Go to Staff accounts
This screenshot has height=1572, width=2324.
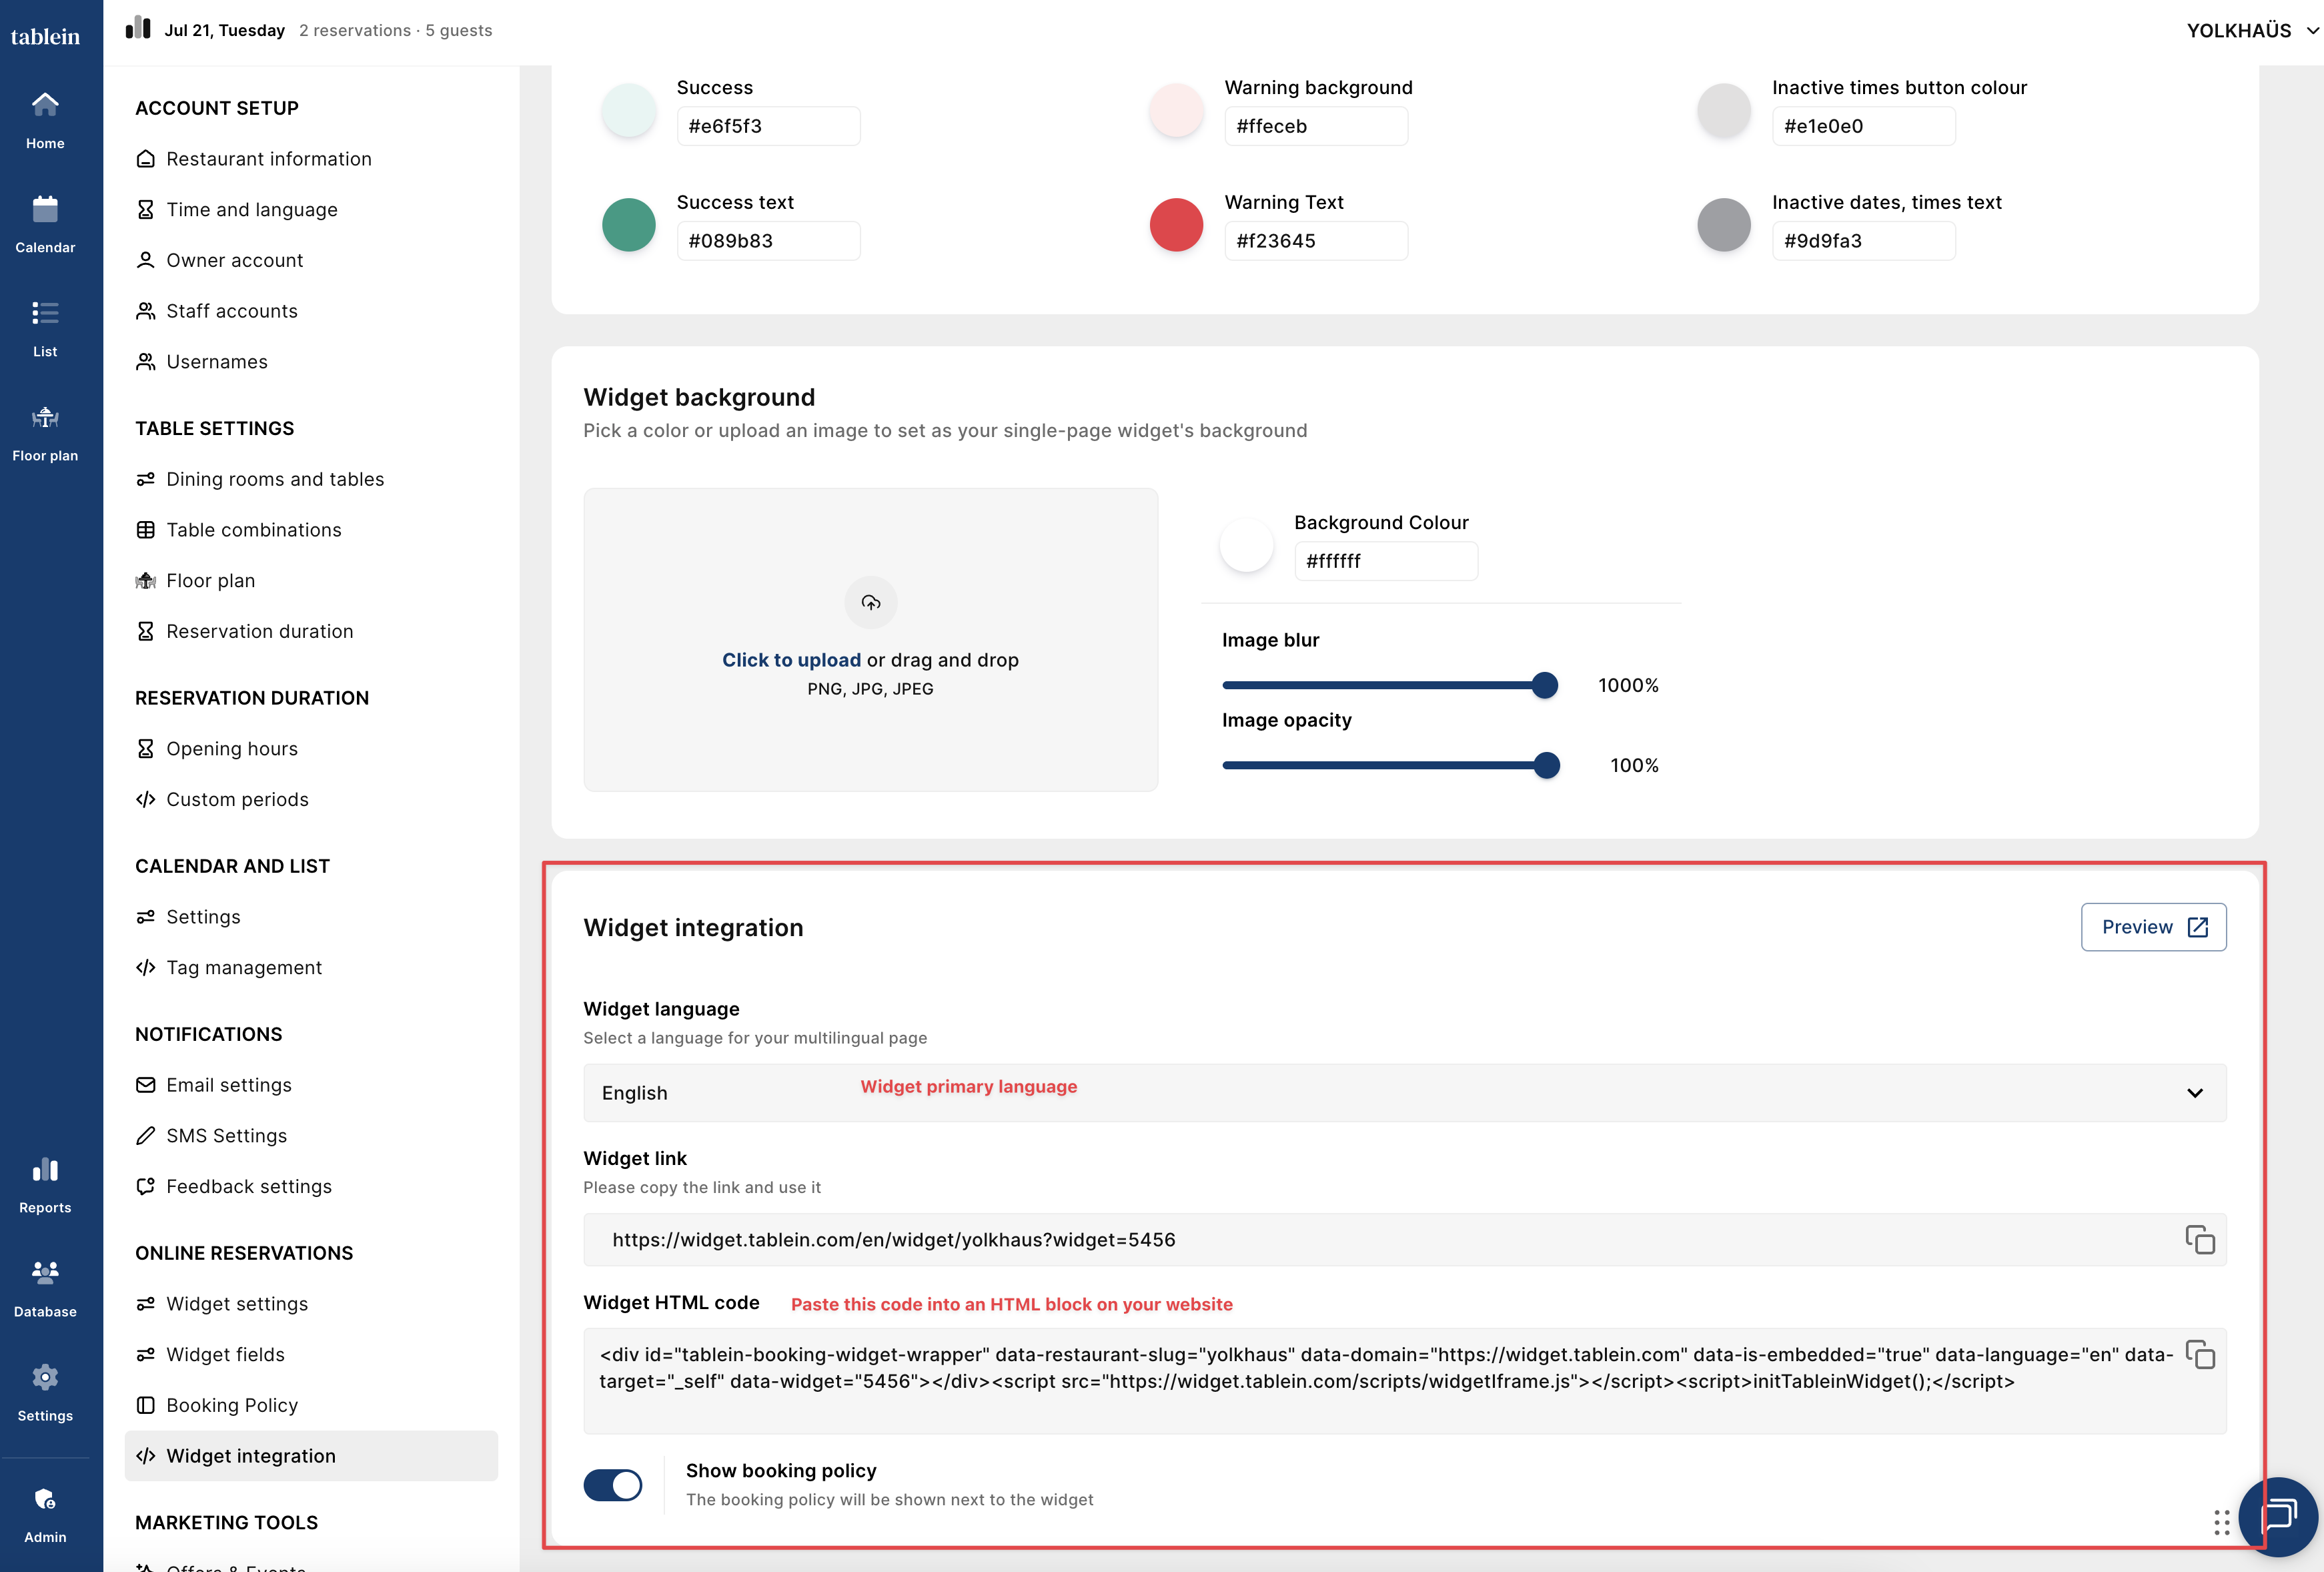[216, 311]
